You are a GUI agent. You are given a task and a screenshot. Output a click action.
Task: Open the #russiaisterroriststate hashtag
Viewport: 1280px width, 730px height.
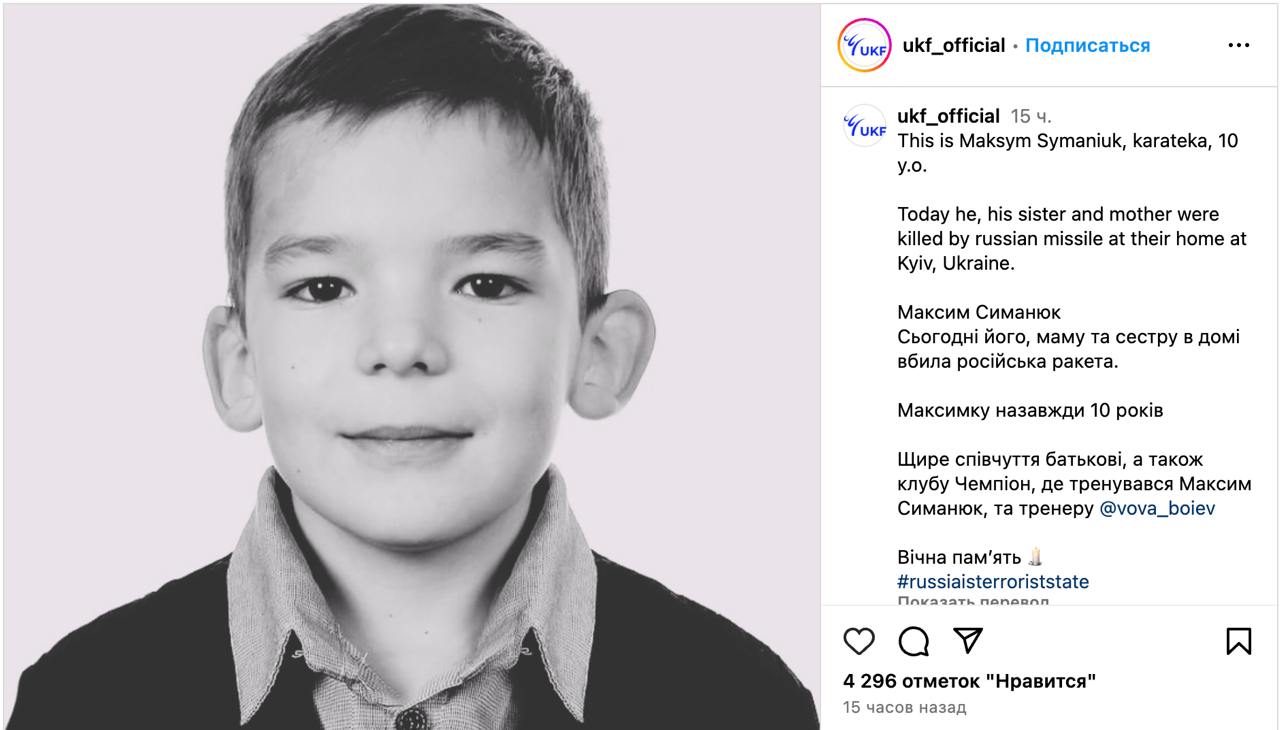tap(993, 581)
